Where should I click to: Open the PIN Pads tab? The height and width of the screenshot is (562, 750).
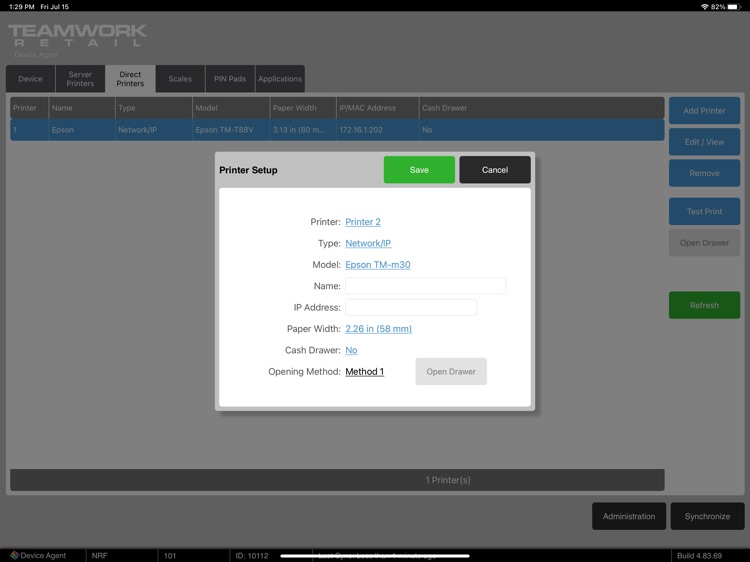[x=230, y=79]
